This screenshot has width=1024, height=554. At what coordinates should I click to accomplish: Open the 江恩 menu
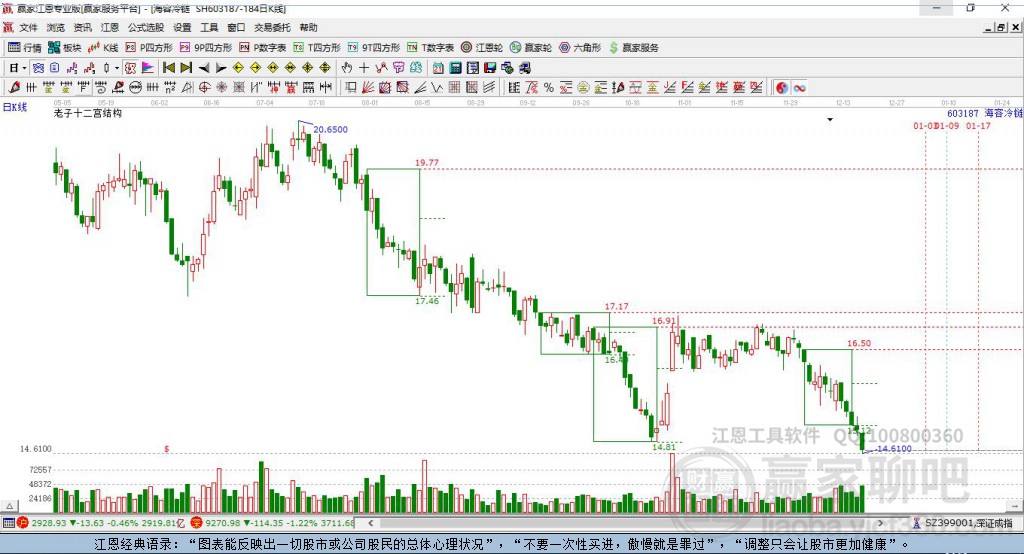coord(110,27)
